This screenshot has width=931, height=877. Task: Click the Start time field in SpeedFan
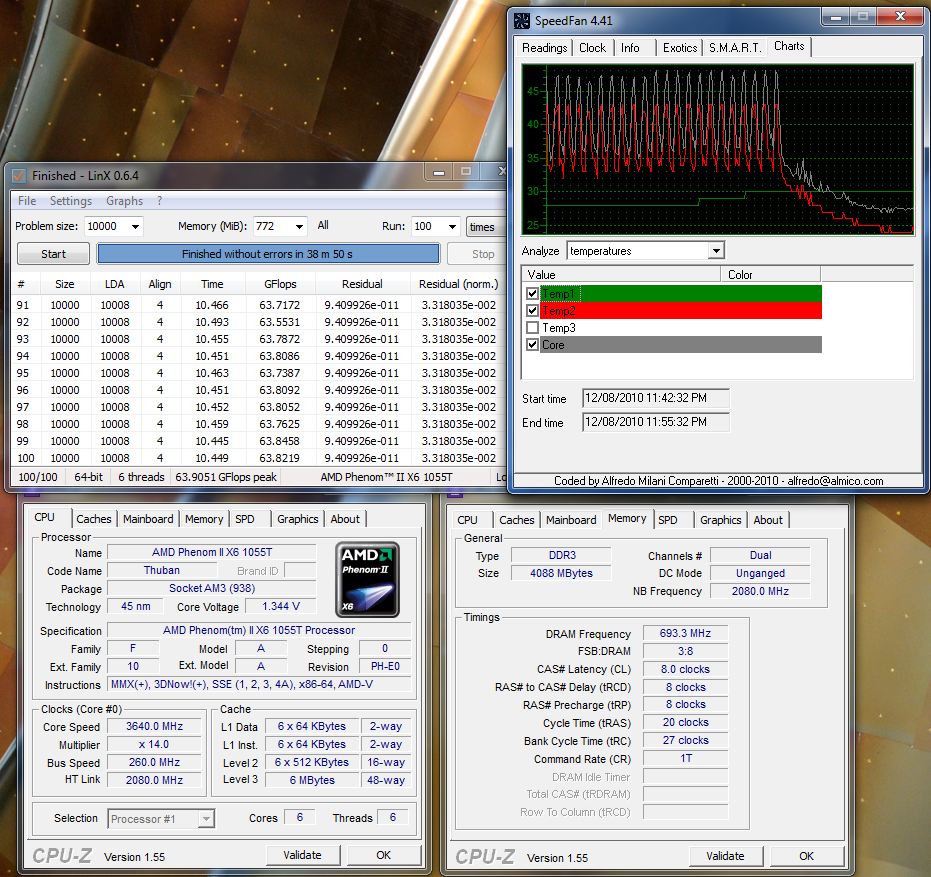[656, 398]
